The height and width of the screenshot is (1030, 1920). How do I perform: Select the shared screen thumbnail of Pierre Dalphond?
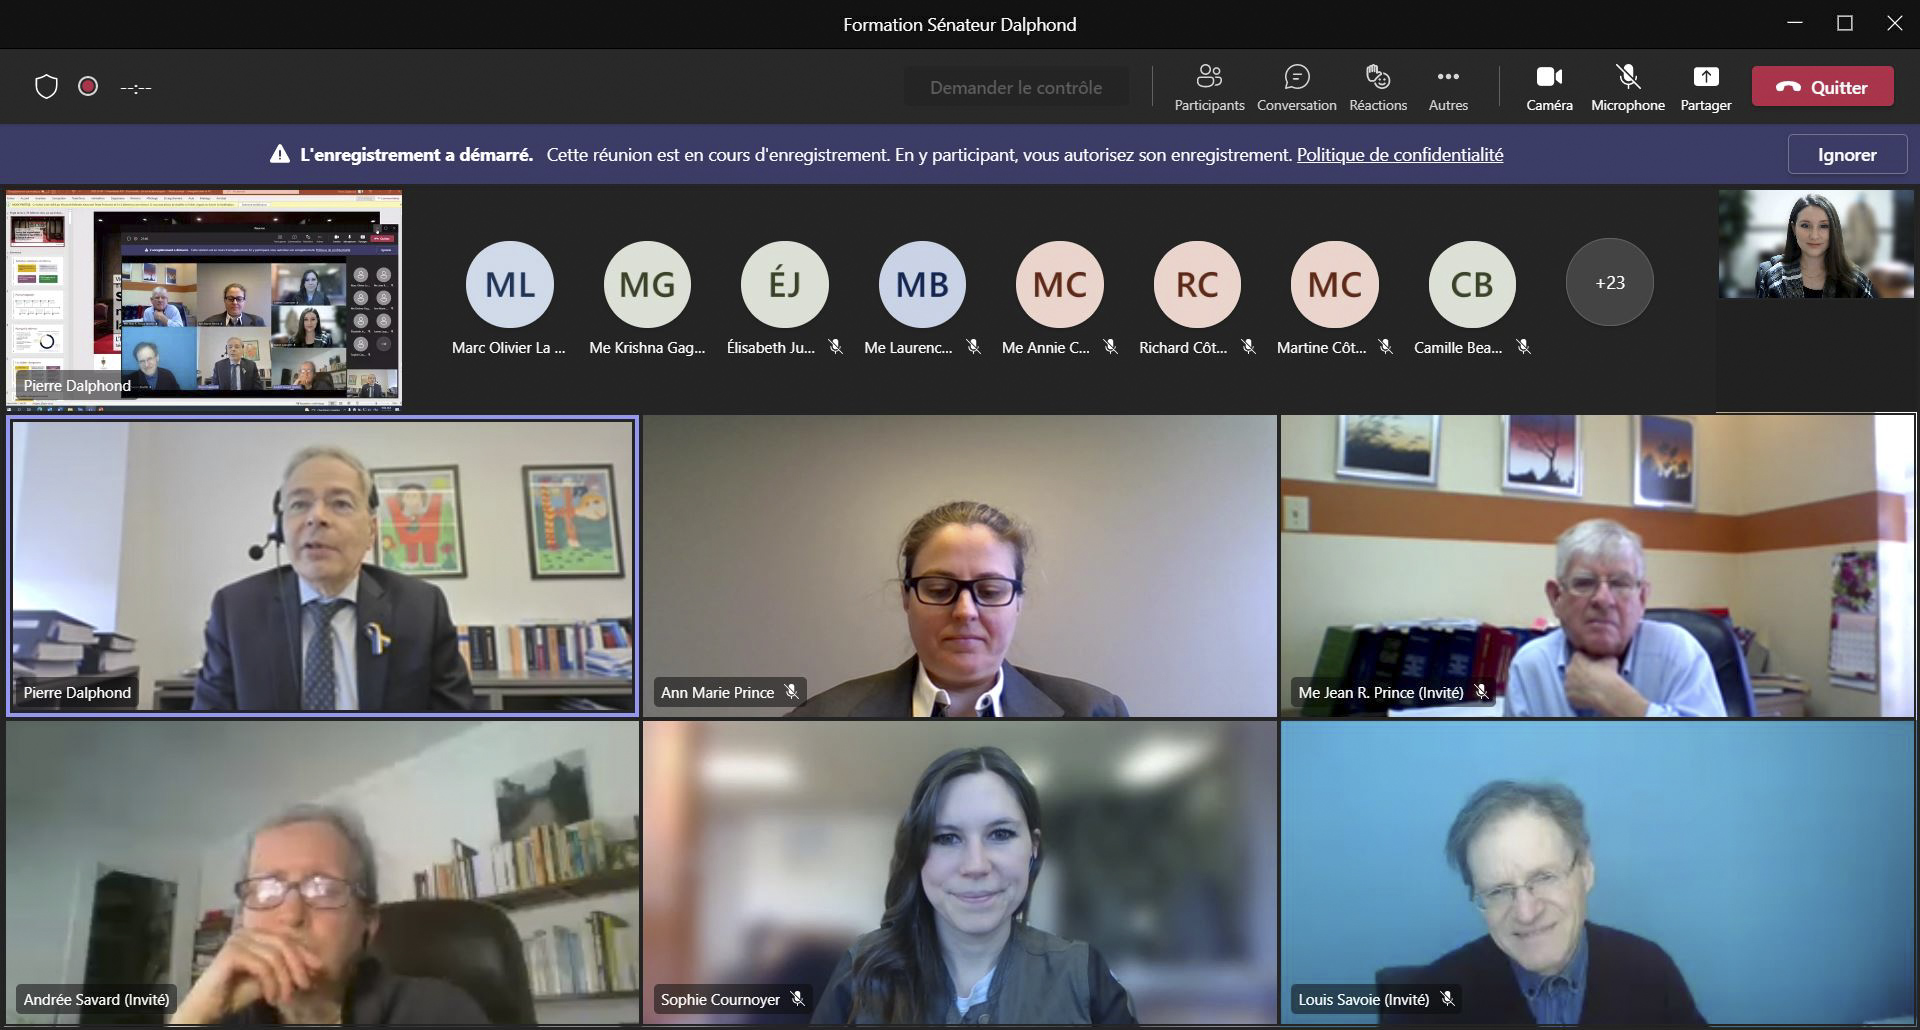(x=204, y=298)
